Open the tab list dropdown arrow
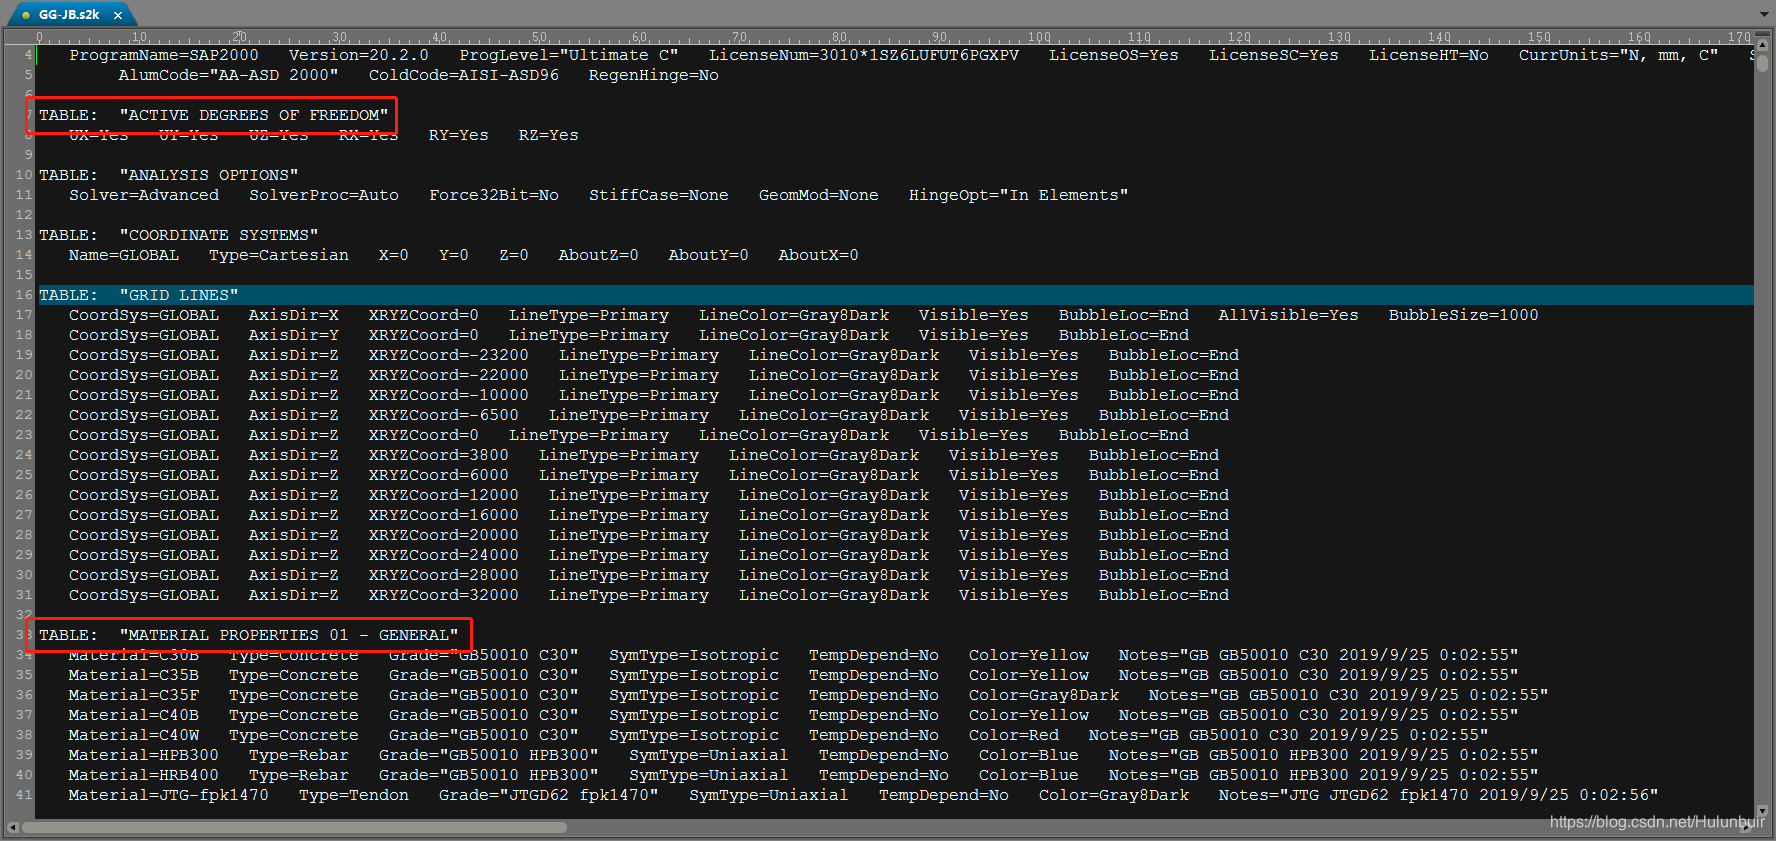The height and width of the screenshot is (841, 1776). tap(1763, 14)
